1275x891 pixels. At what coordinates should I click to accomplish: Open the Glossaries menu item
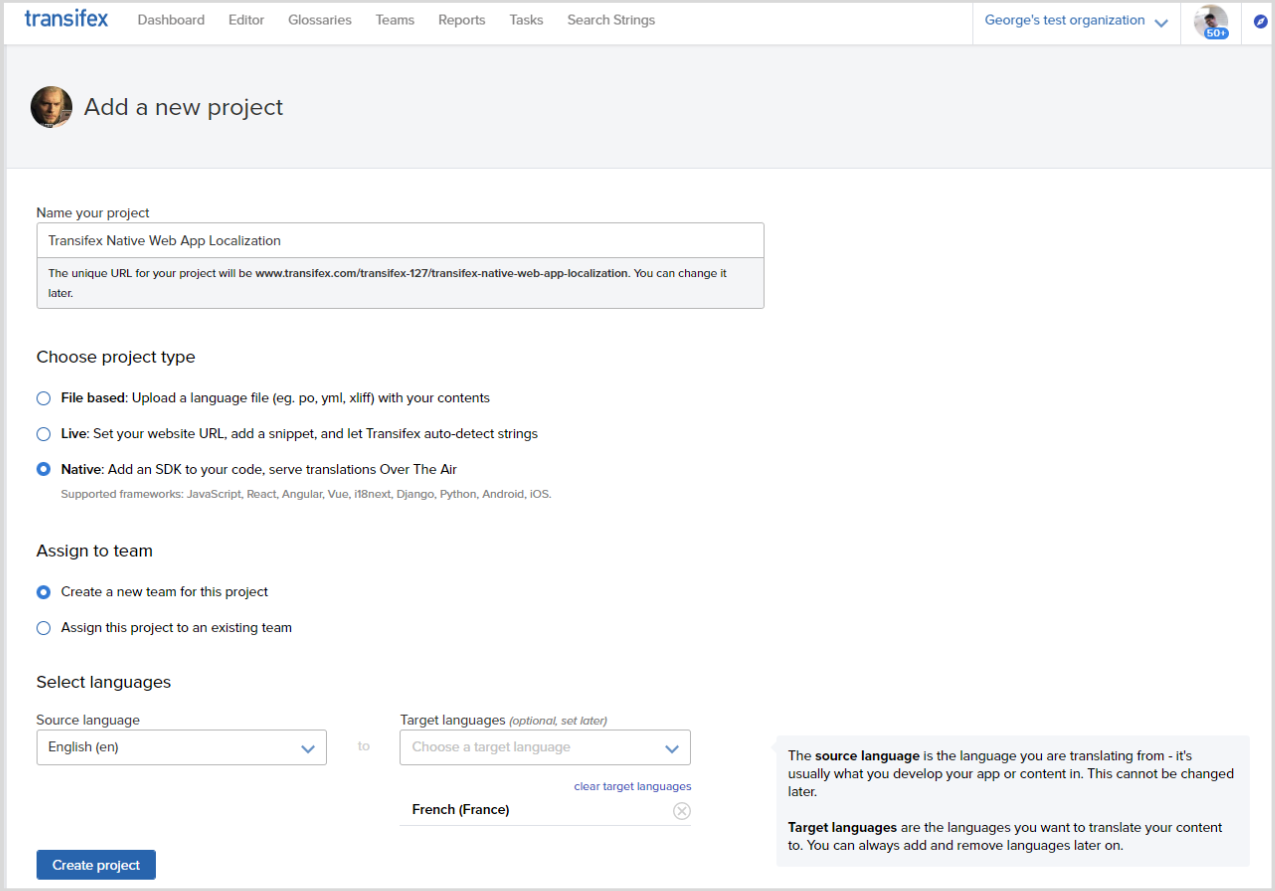tap(319, 20)
